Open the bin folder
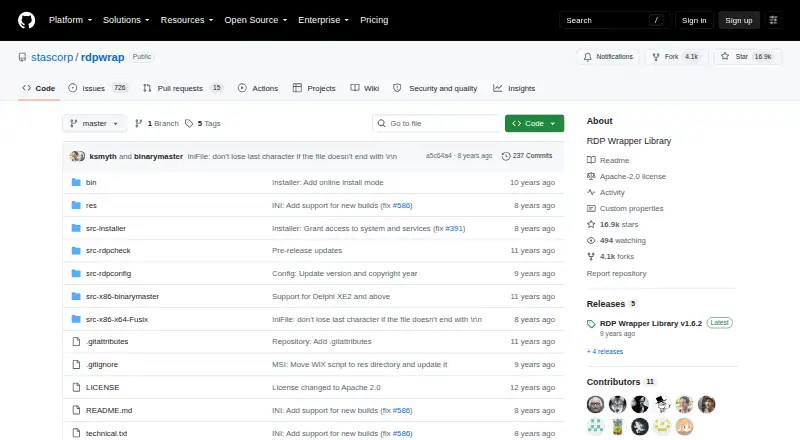Viewport: 800px width, 440px height. (x=91, y=182)
